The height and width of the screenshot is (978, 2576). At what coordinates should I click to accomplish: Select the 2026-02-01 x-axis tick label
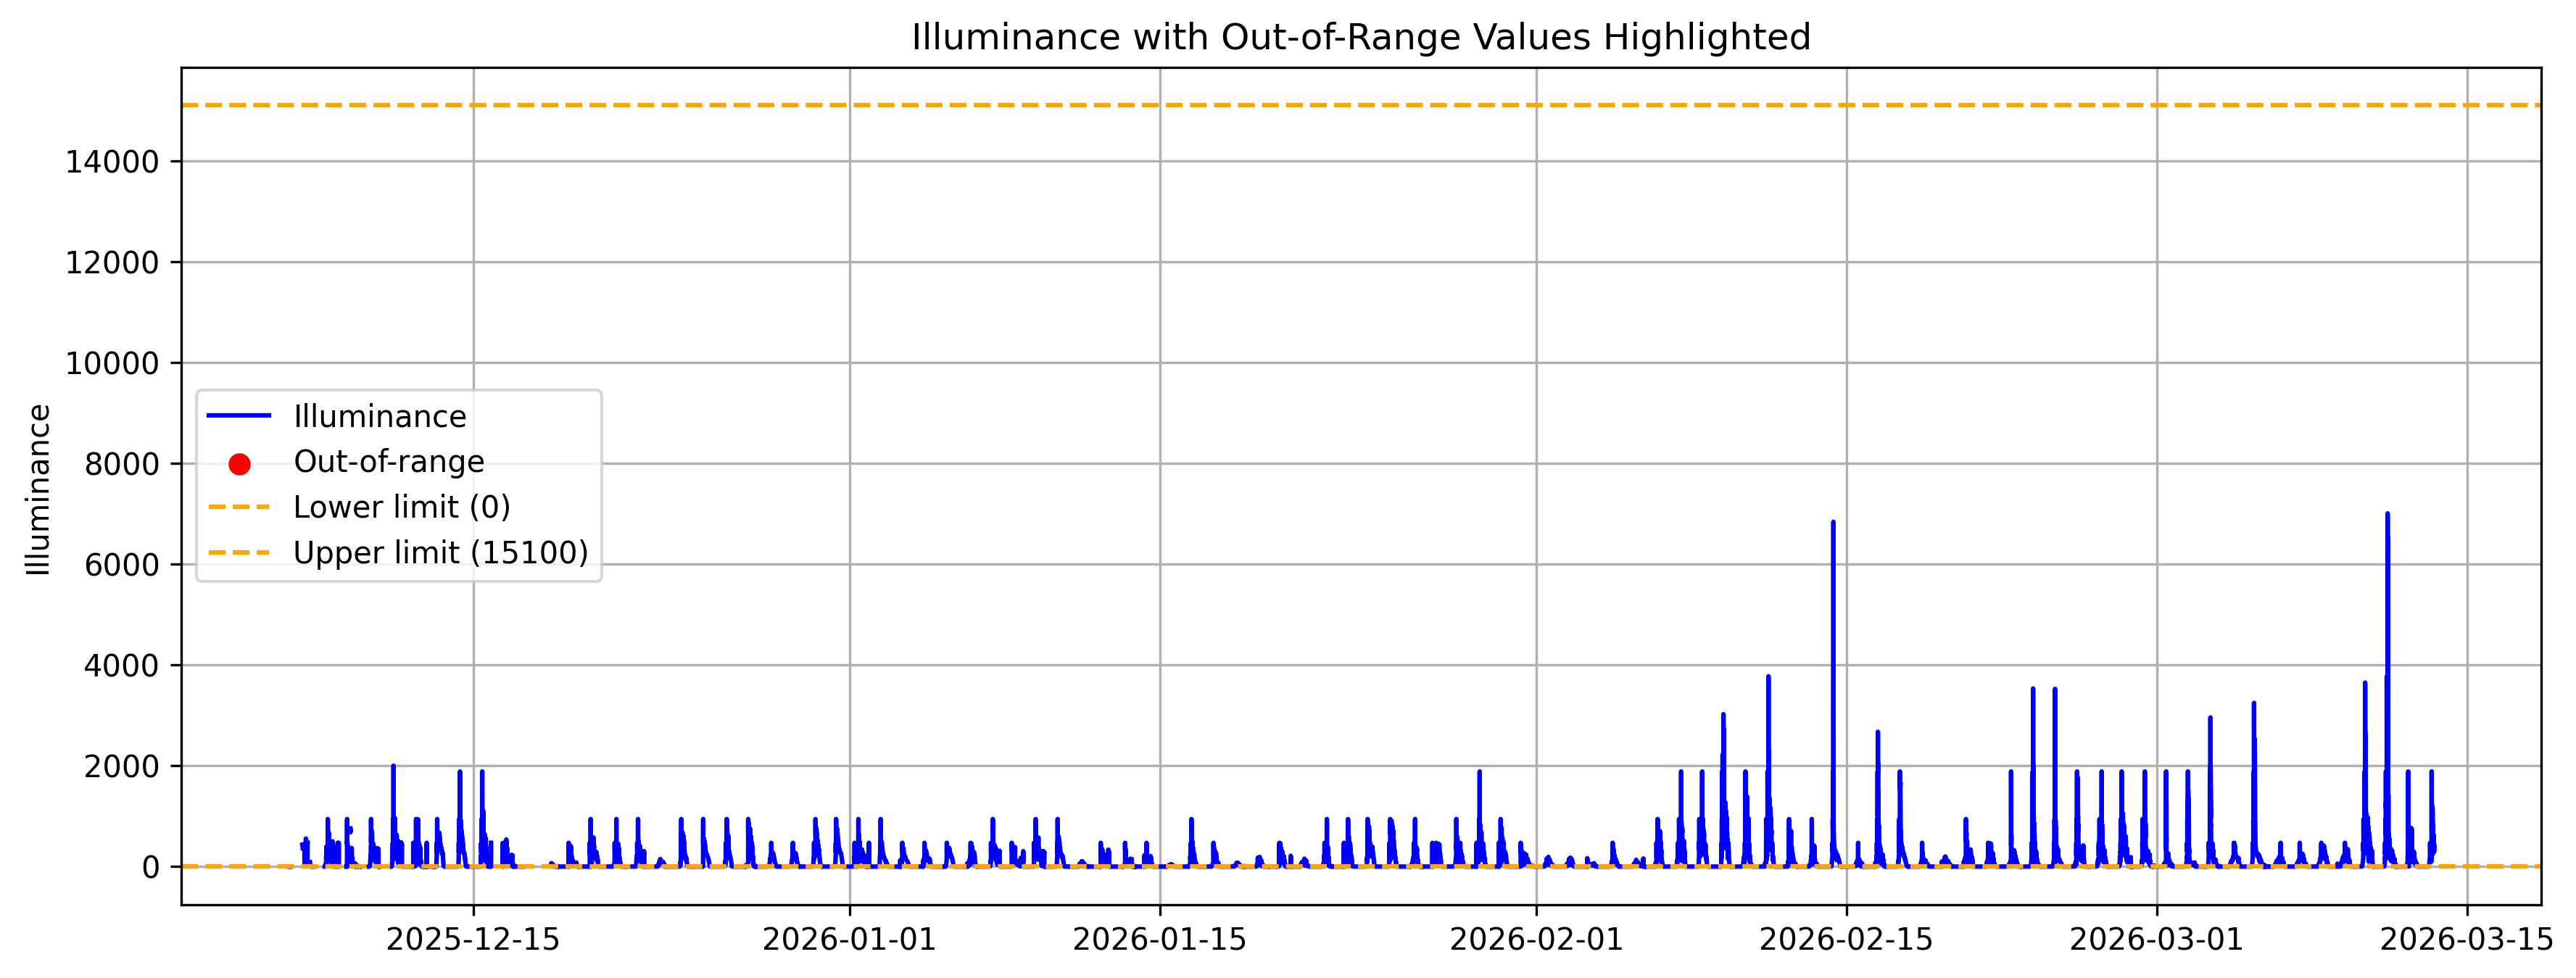click(1536, 941)
